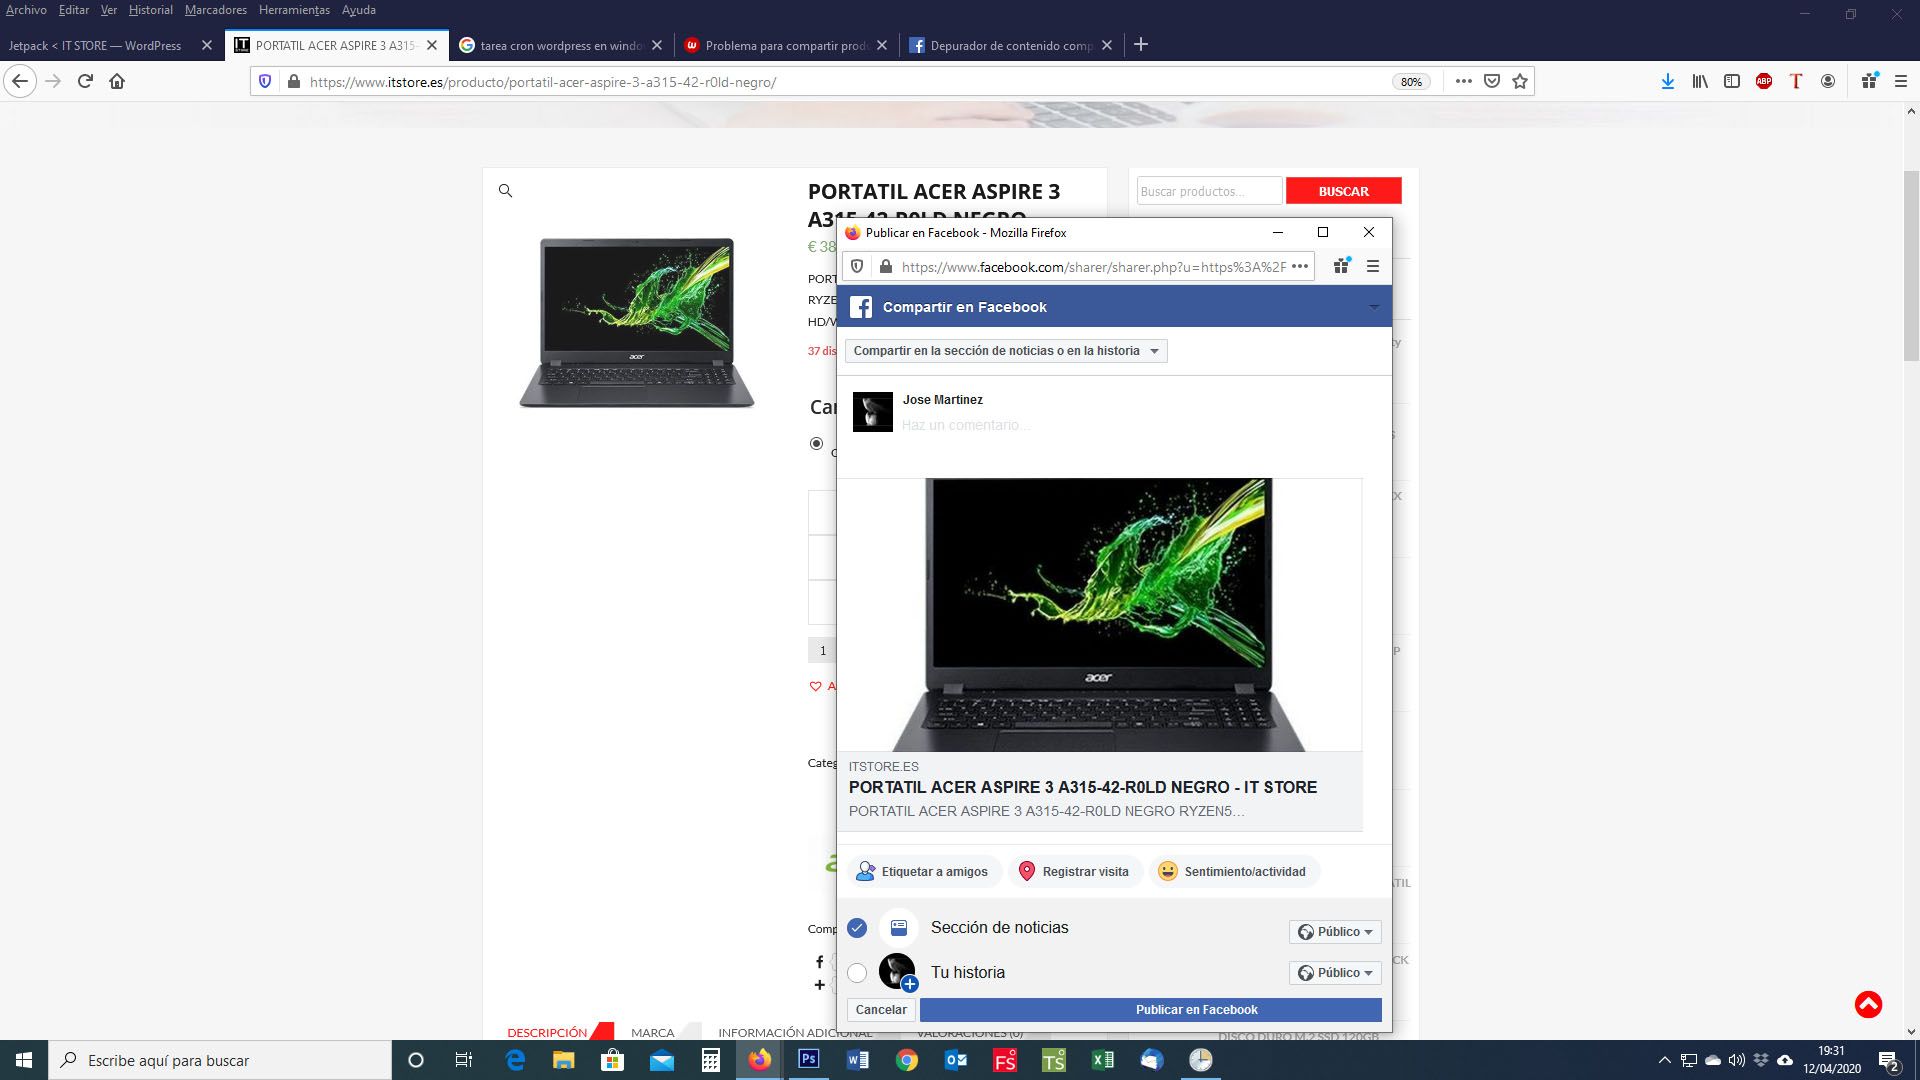Zoom product image with magnifier icon
The width and height of the screenshot is (1920, 1080).
(x=505, y=190)
